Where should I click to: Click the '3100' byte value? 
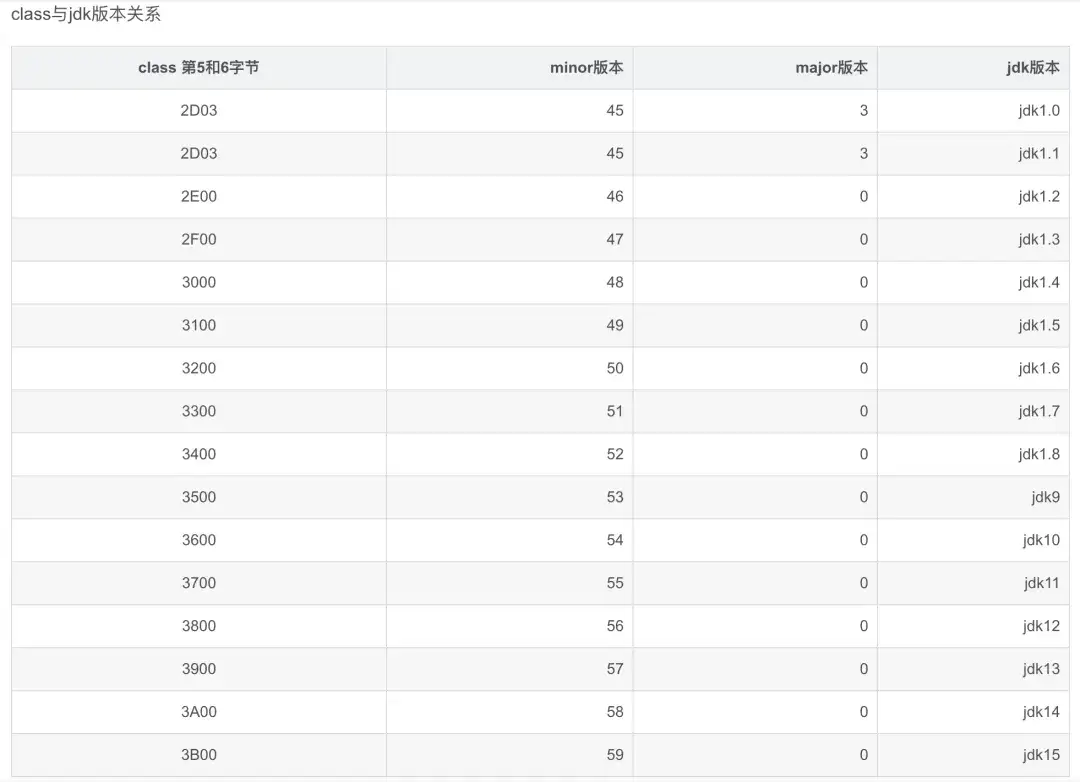[198, 325]
